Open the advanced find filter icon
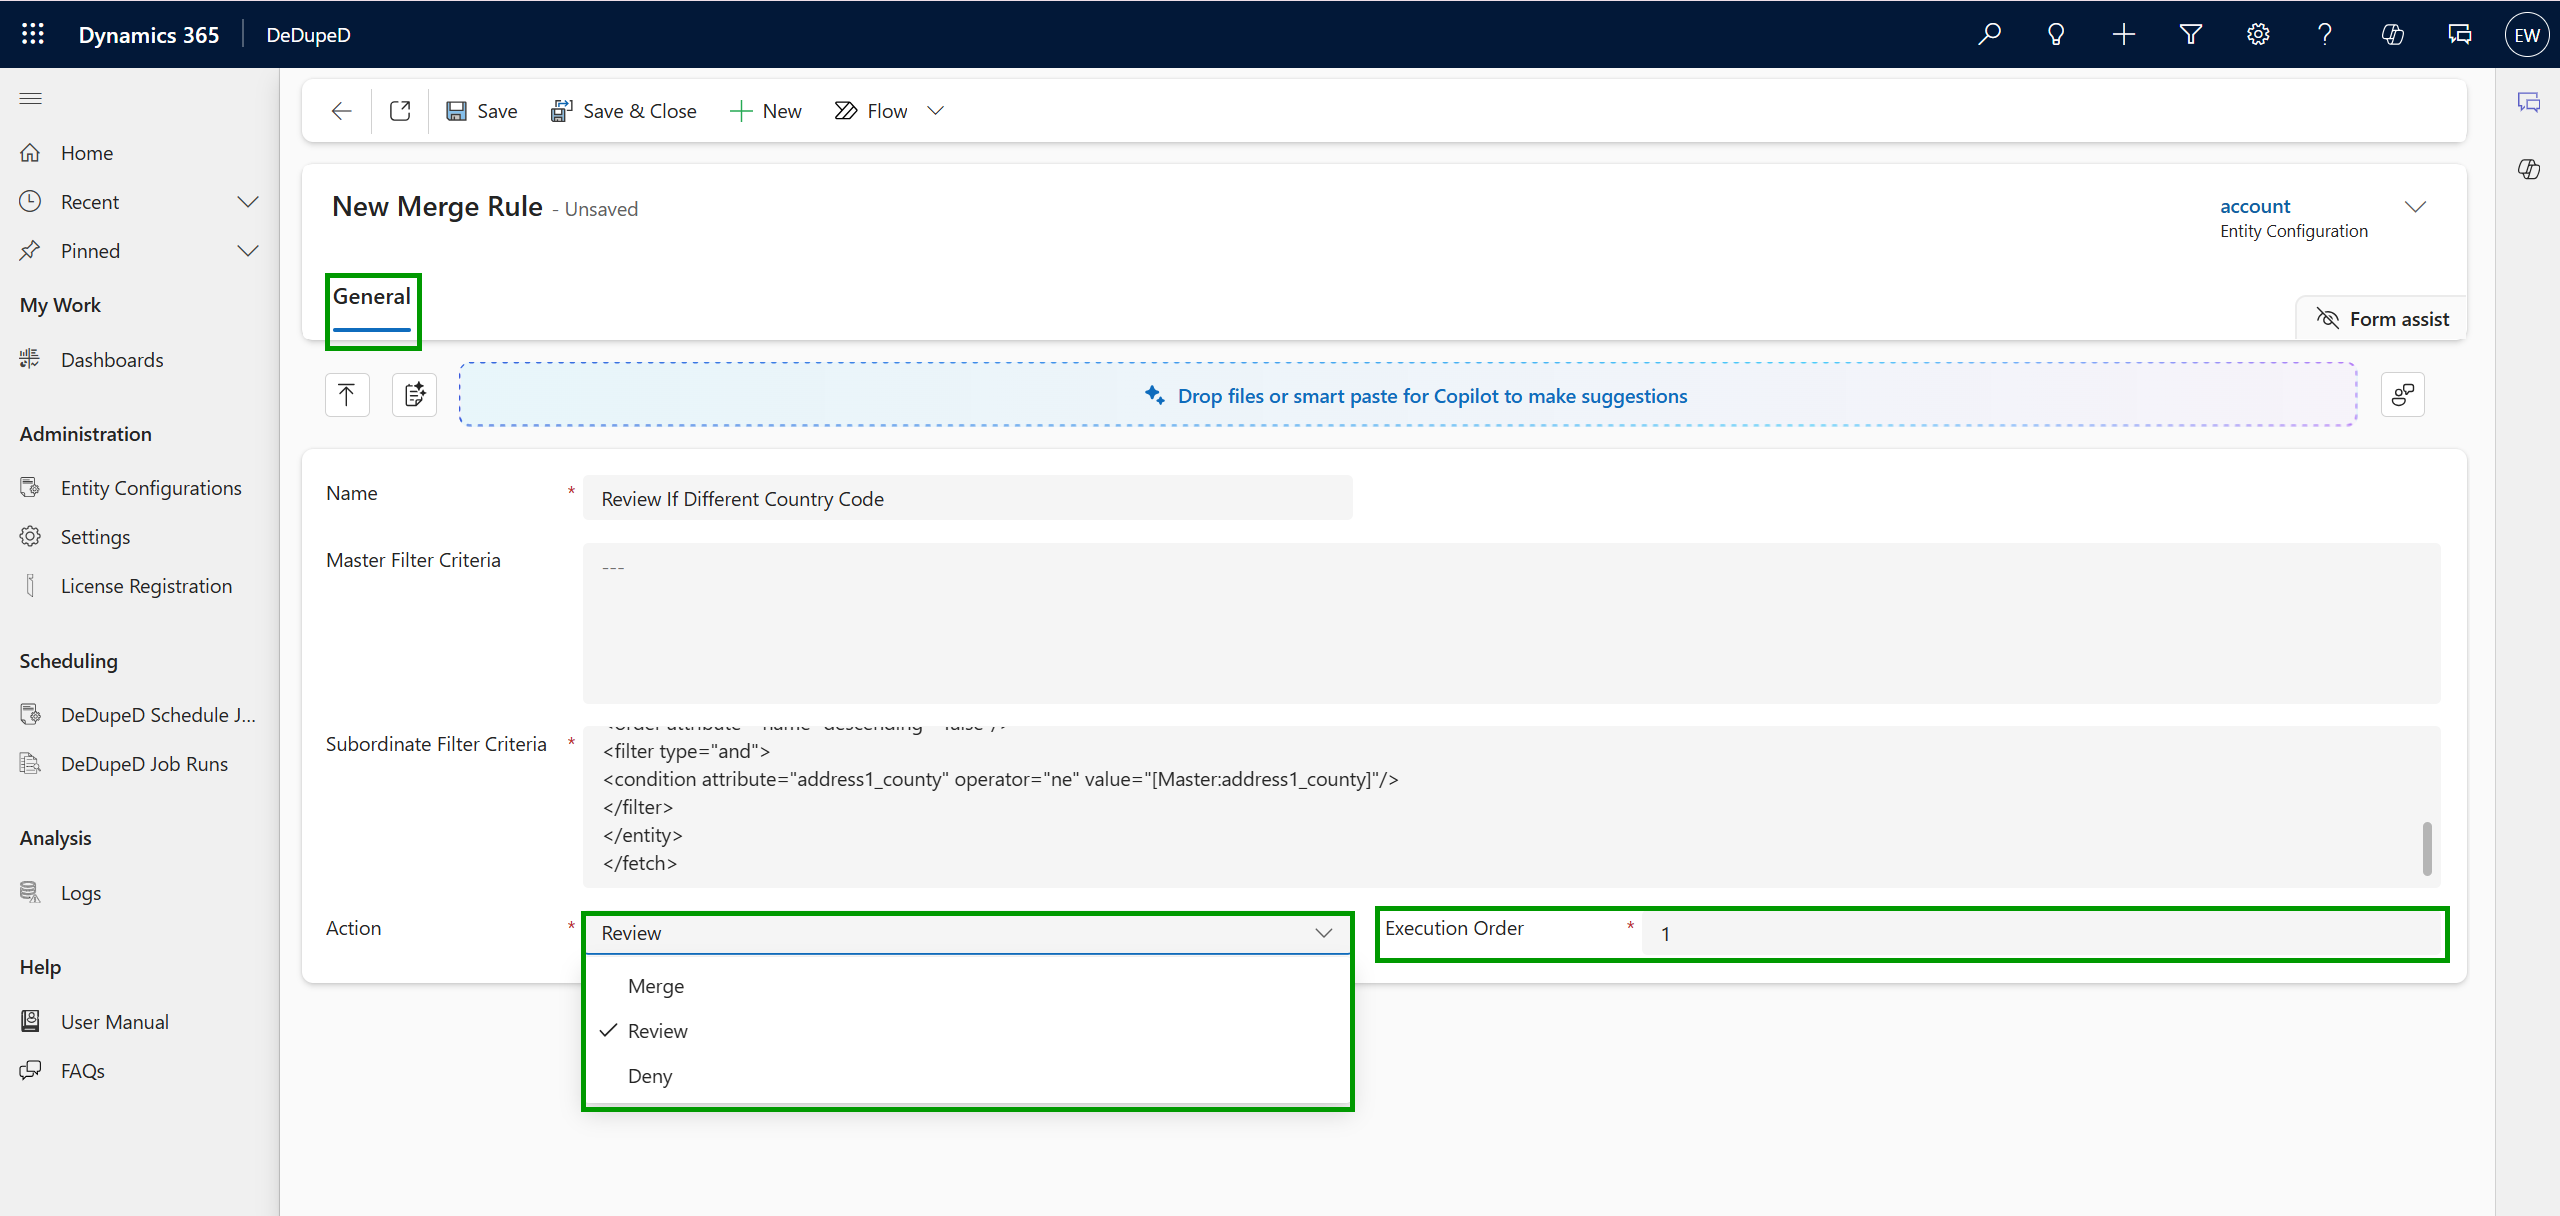Screen dimensions: 2560x1216 (x=2190, y=34)
